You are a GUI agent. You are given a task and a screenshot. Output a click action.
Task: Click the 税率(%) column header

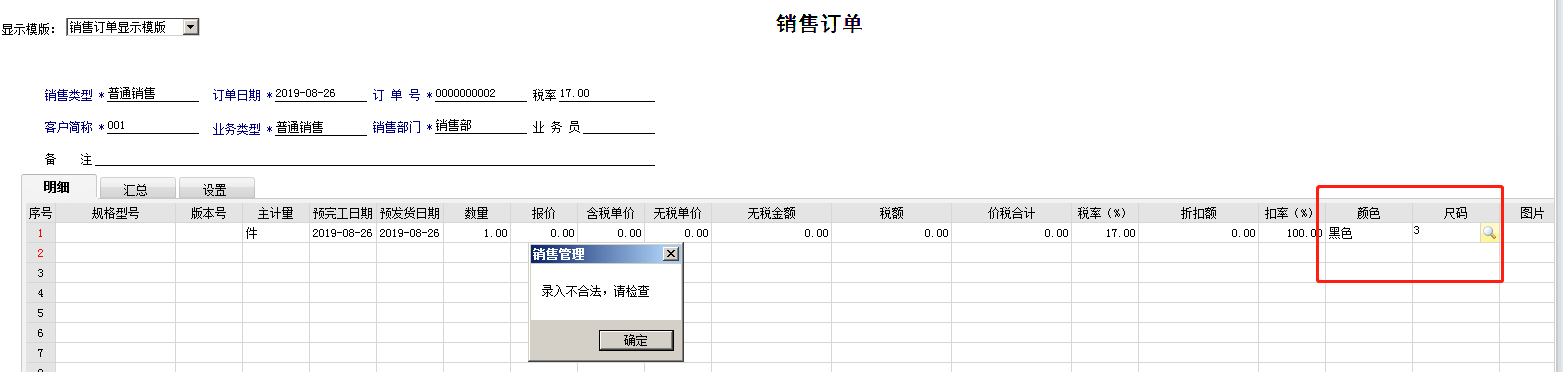click(1104, 213)
